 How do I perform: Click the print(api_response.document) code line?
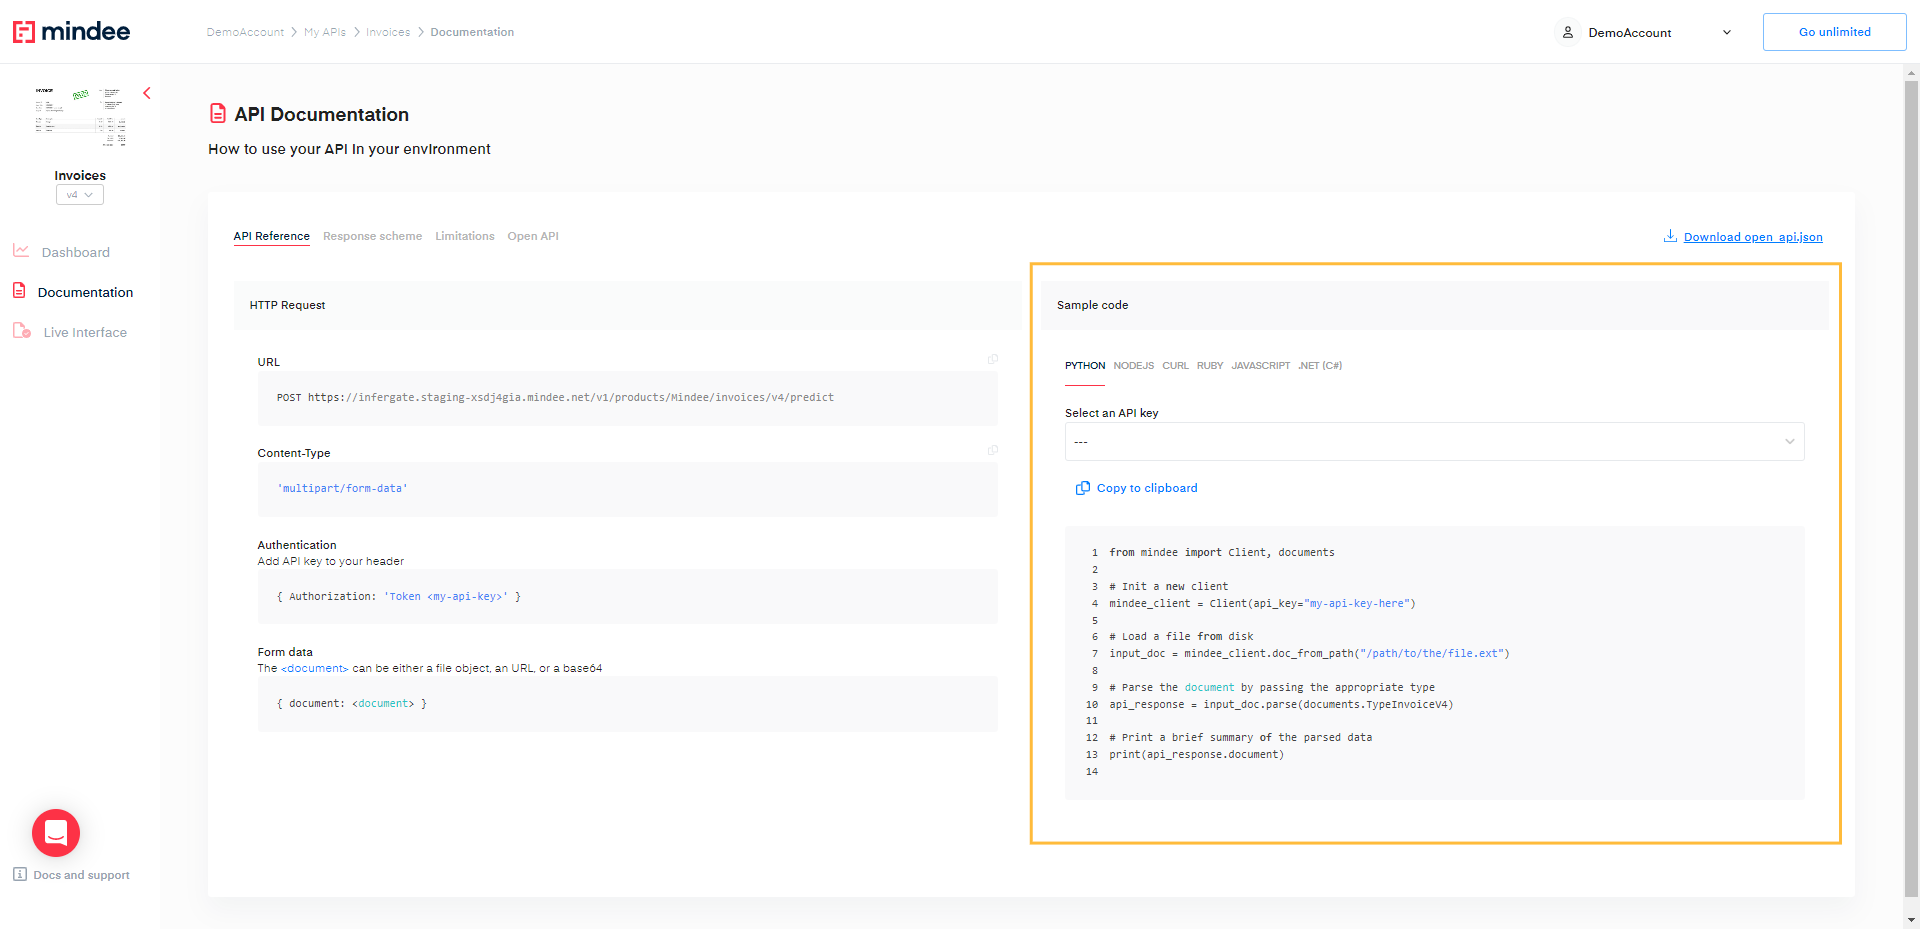click(1196, 755)
